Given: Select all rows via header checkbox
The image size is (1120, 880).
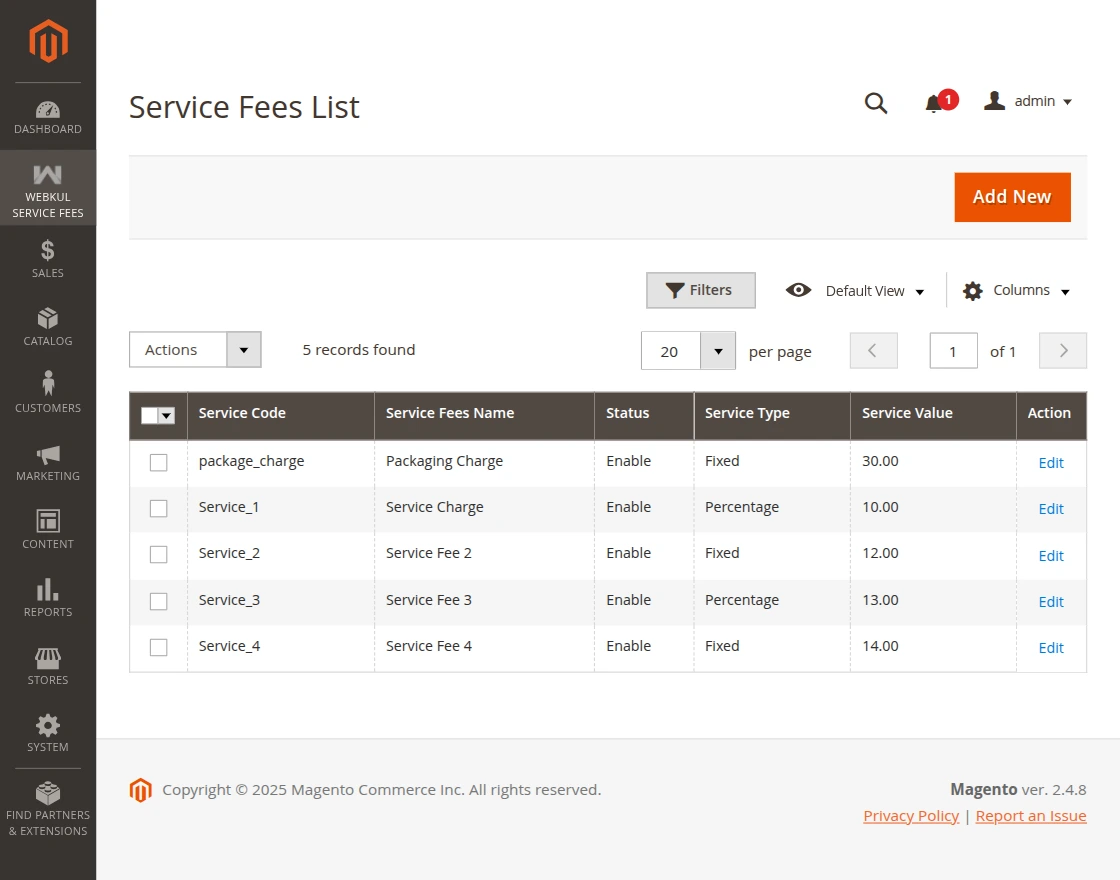Looking at the screenshot, I should tap(157, 415).
